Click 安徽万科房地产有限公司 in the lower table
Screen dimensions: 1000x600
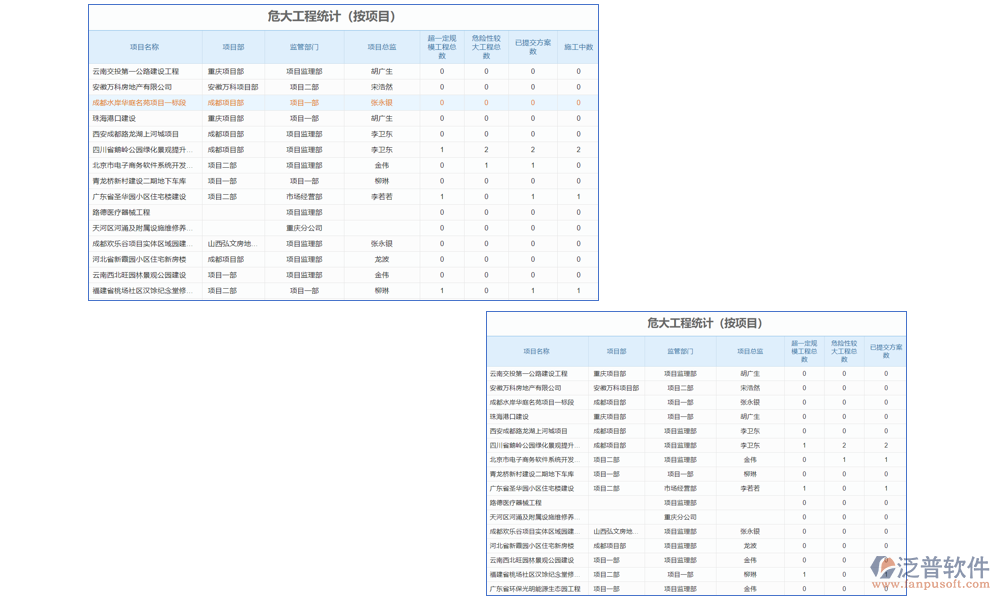click(525, 388)
